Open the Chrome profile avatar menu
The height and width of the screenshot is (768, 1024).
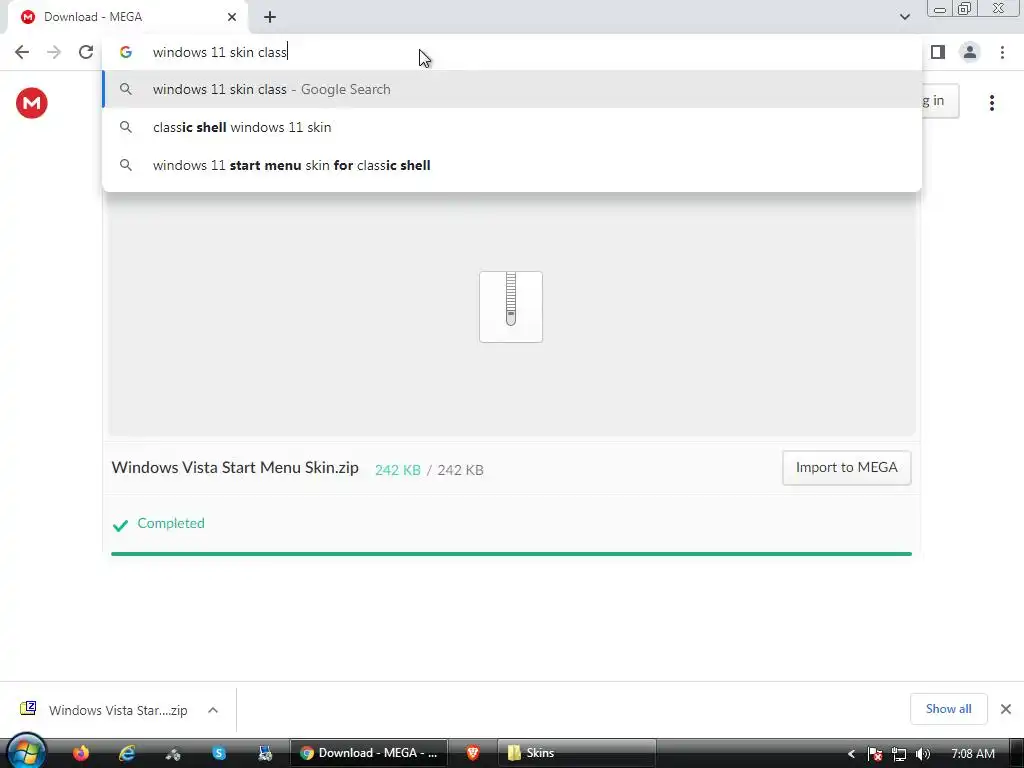[x=970, y=52]
